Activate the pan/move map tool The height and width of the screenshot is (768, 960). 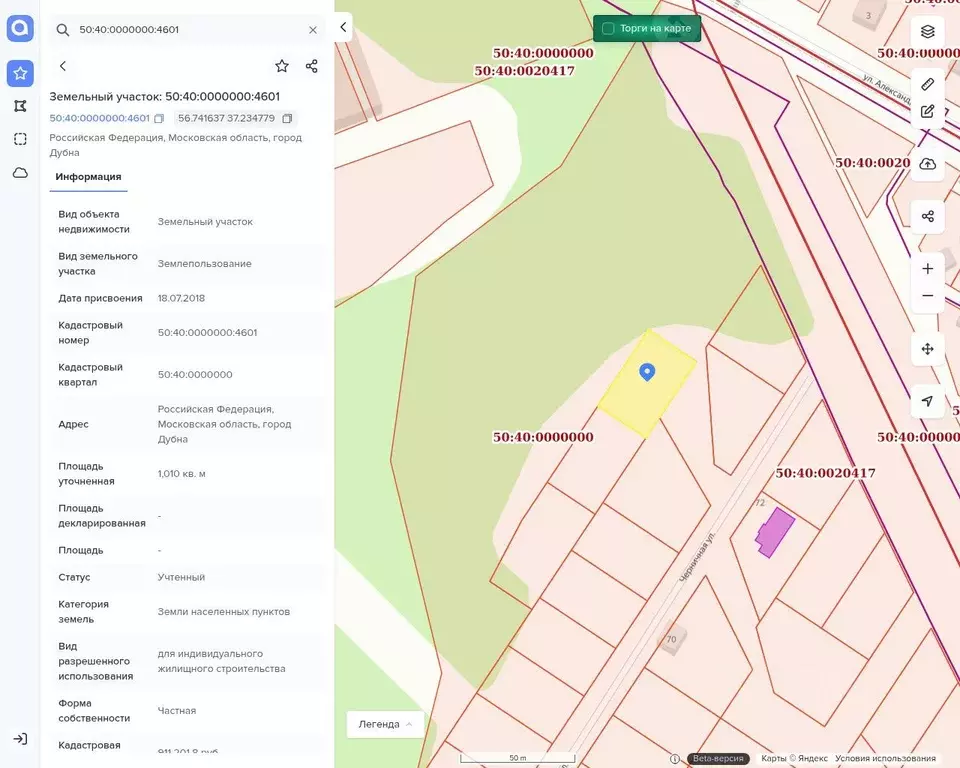(x=927, y=348)
